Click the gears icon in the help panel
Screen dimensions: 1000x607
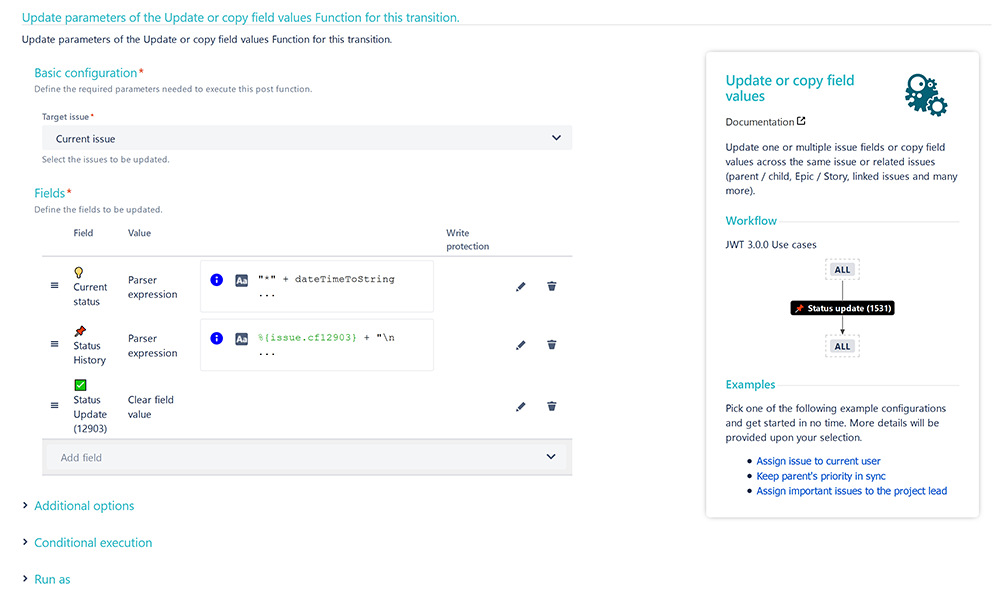click(925, 95)
